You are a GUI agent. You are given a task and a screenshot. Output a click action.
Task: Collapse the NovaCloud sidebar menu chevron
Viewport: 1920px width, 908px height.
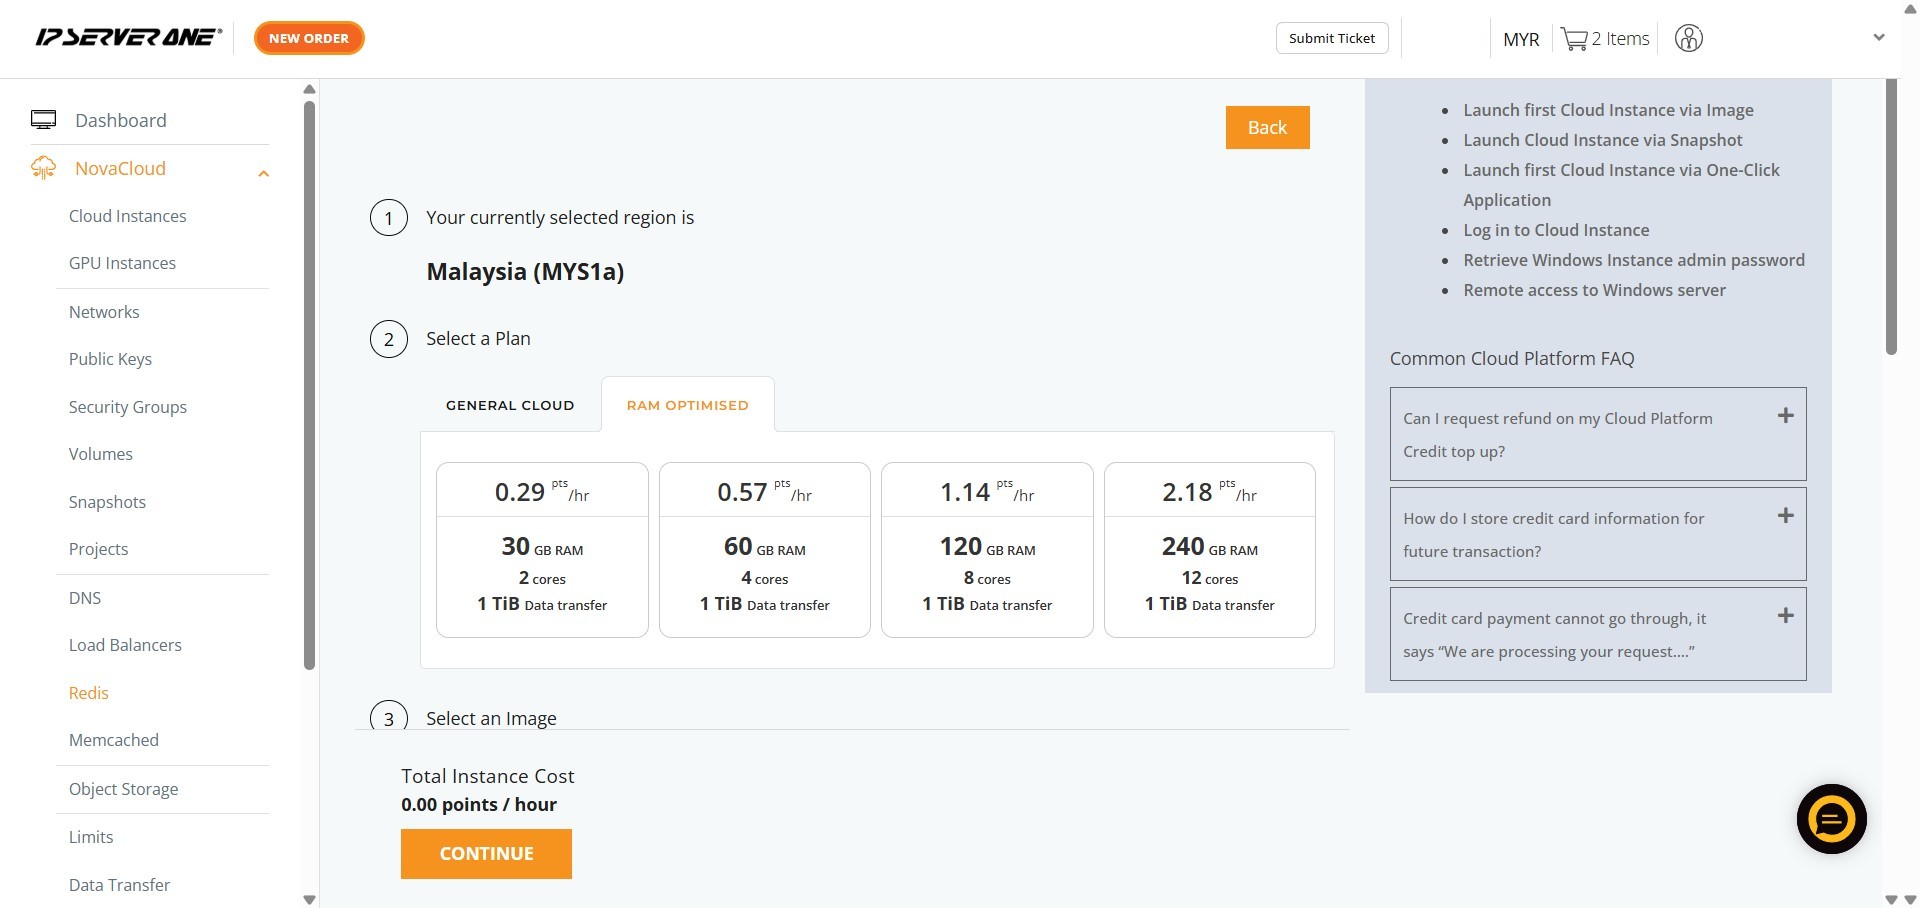click(x=263, y=174)
